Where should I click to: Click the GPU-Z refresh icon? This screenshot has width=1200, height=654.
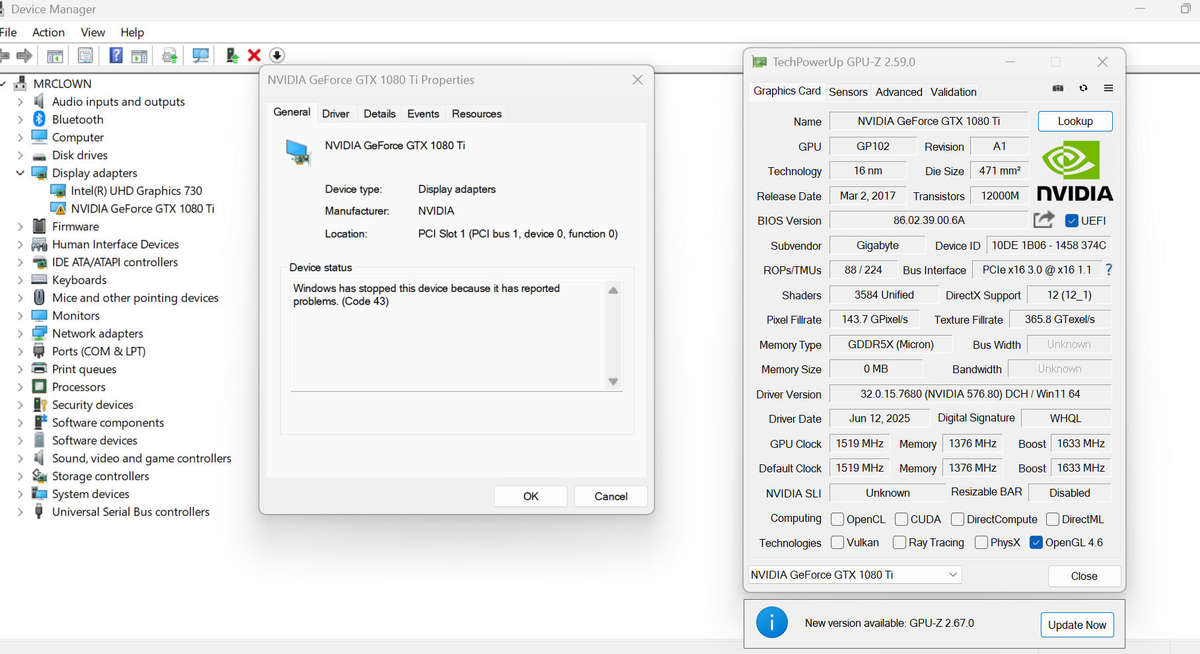(1083, 89)
